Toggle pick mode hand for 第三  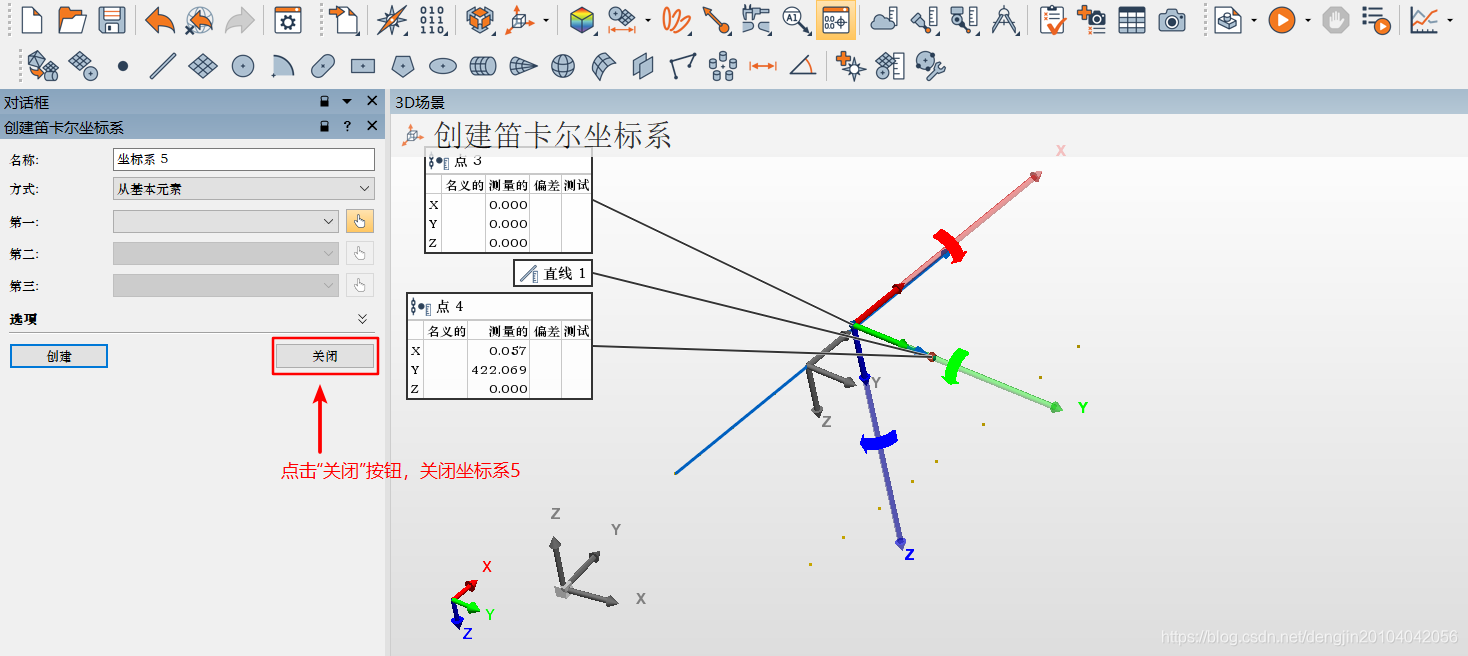point(360,285)
